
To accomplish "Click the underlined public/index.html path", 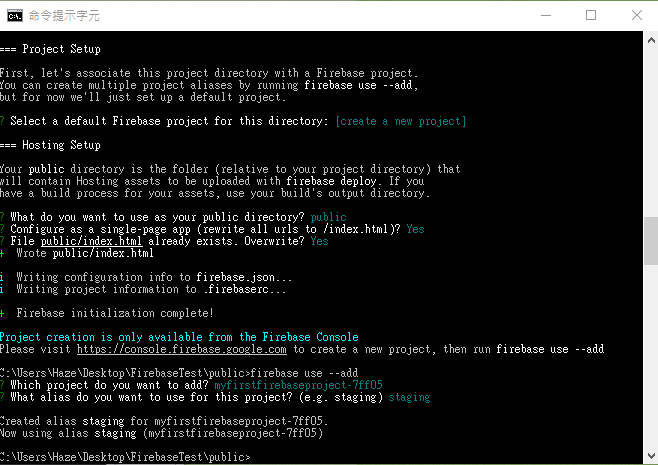I will (x=91, y=241).
